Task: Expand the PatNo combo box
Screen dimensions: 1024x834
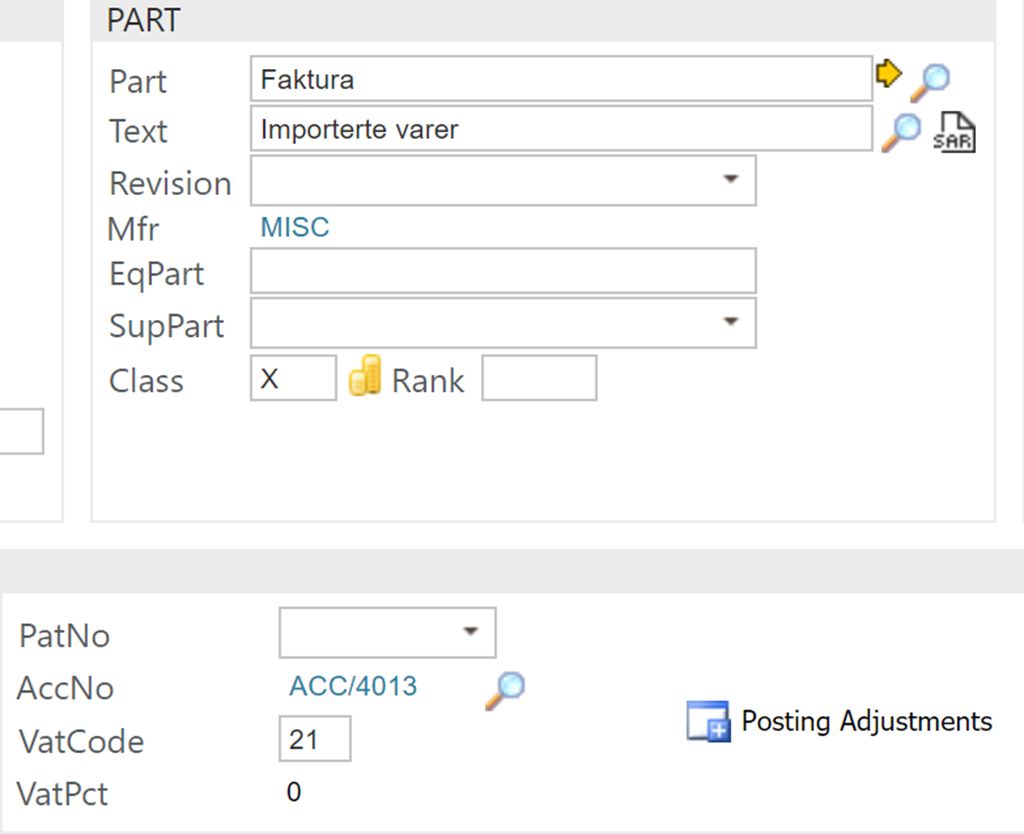Action: [470, 632]
